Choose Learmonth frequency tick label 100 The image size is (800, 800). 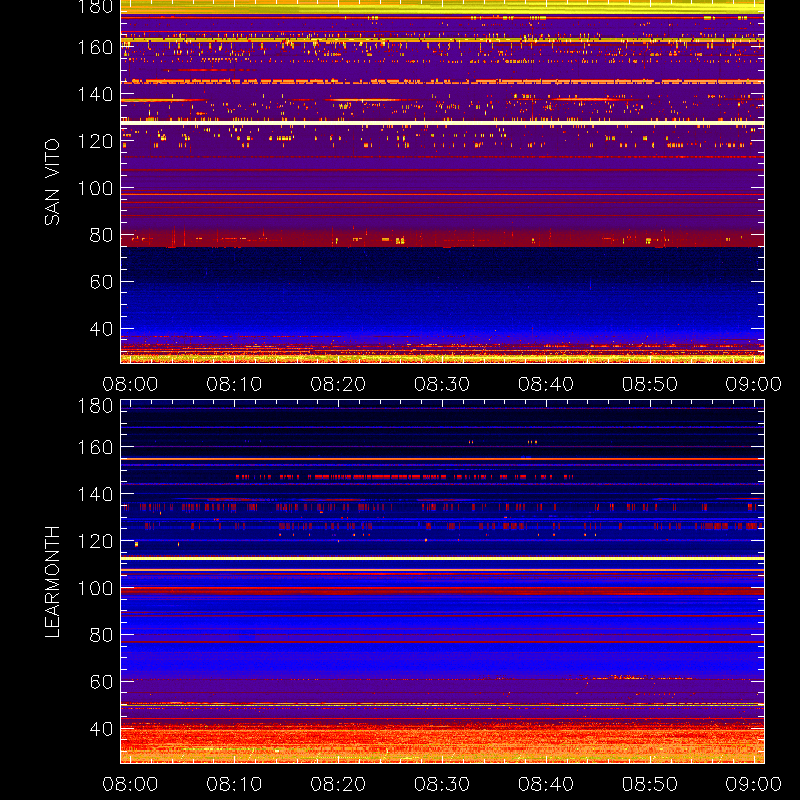[x=95, y=588]
